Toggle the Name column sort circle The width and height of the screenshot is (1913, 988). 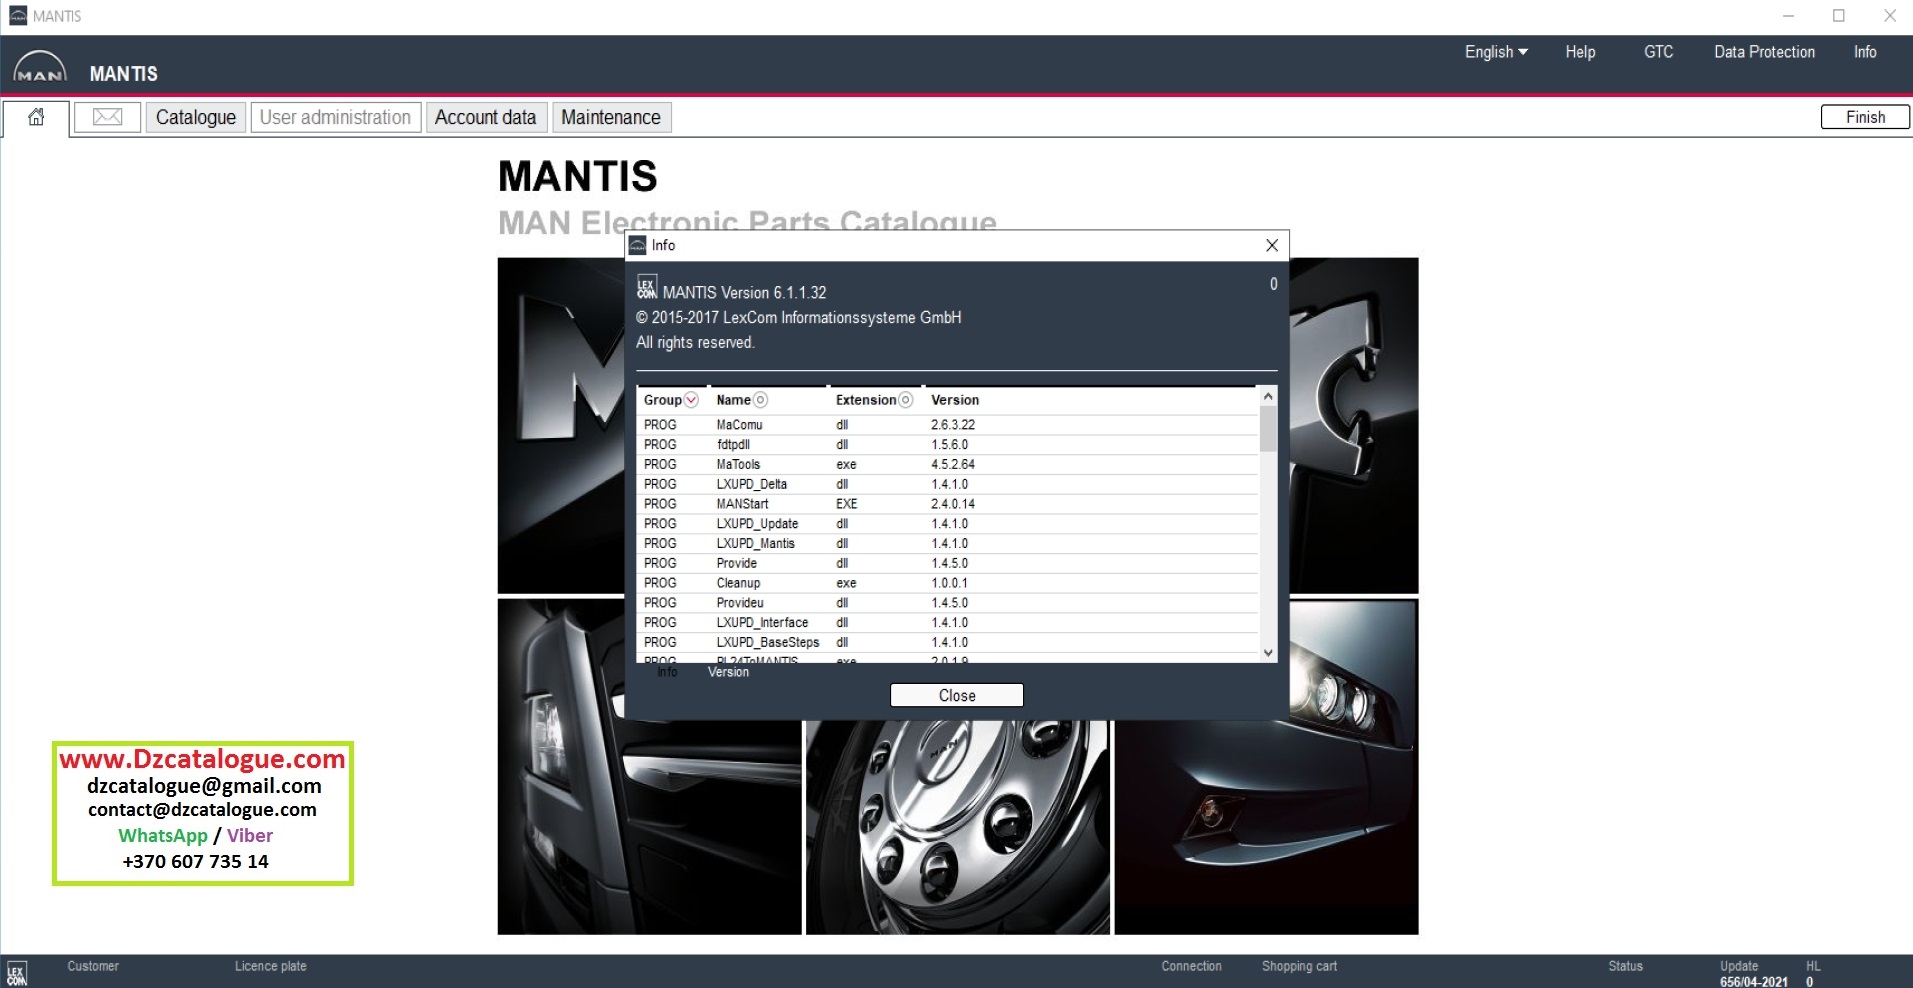761,400
